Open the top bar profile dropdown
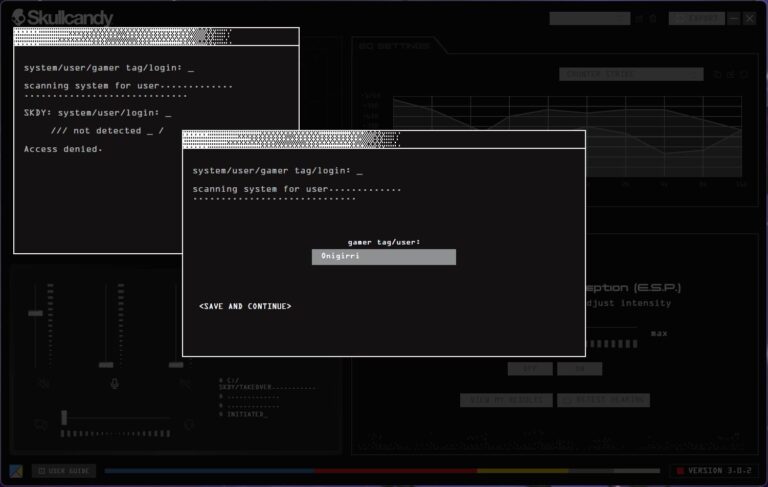This screenshot has width=768, height=487. coord(590,19)
